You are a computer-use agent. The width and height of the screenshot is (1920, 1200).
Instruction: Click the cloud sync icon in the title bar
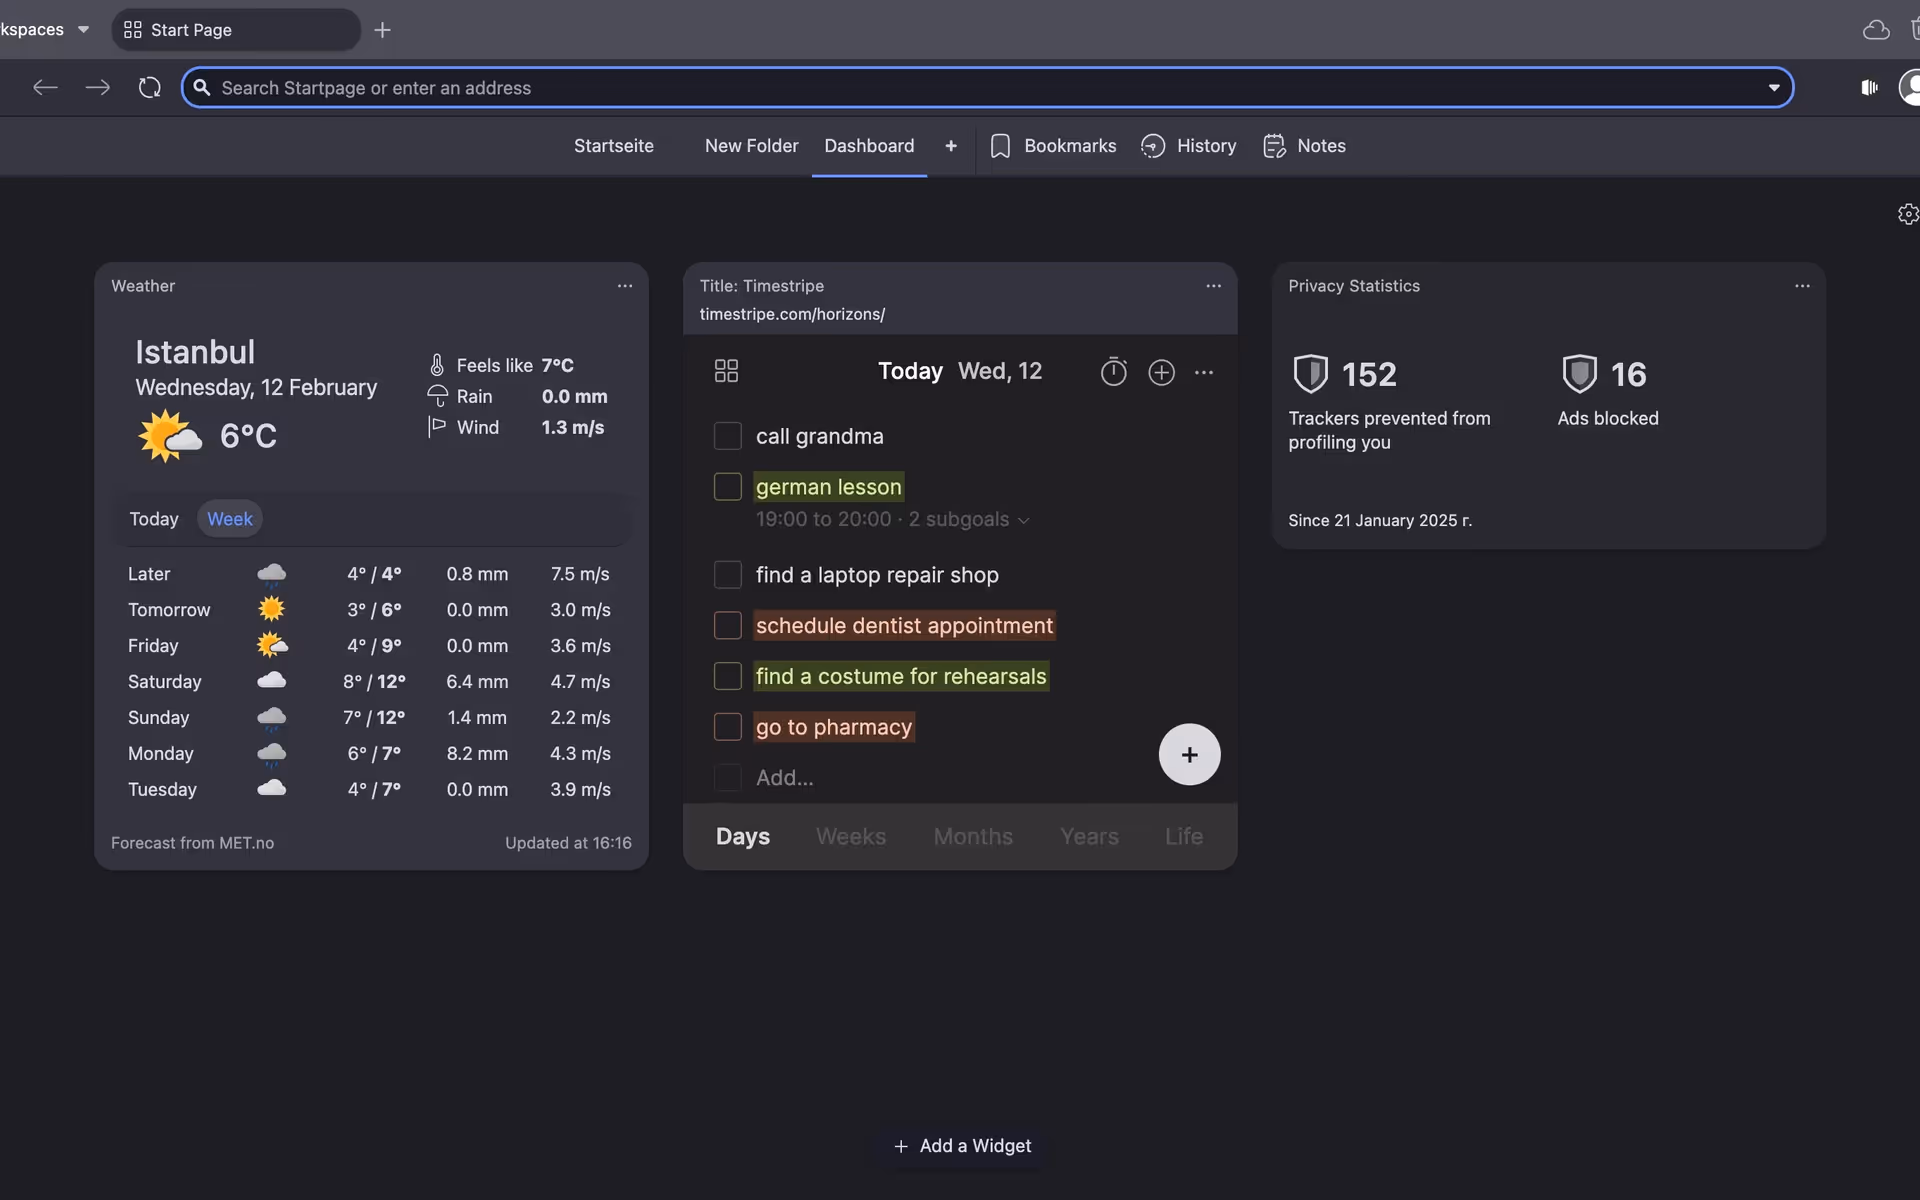click(1875, 29)
